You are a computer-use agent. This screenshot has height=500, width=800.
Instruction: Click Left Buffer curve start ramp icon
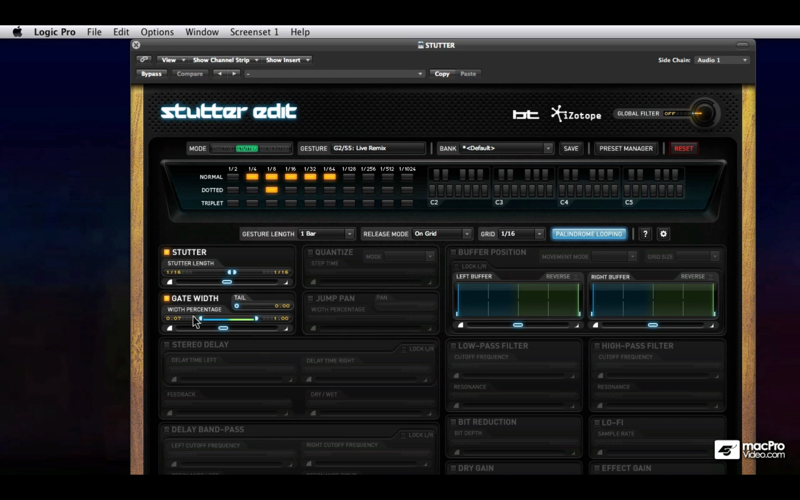click(460, 325)
